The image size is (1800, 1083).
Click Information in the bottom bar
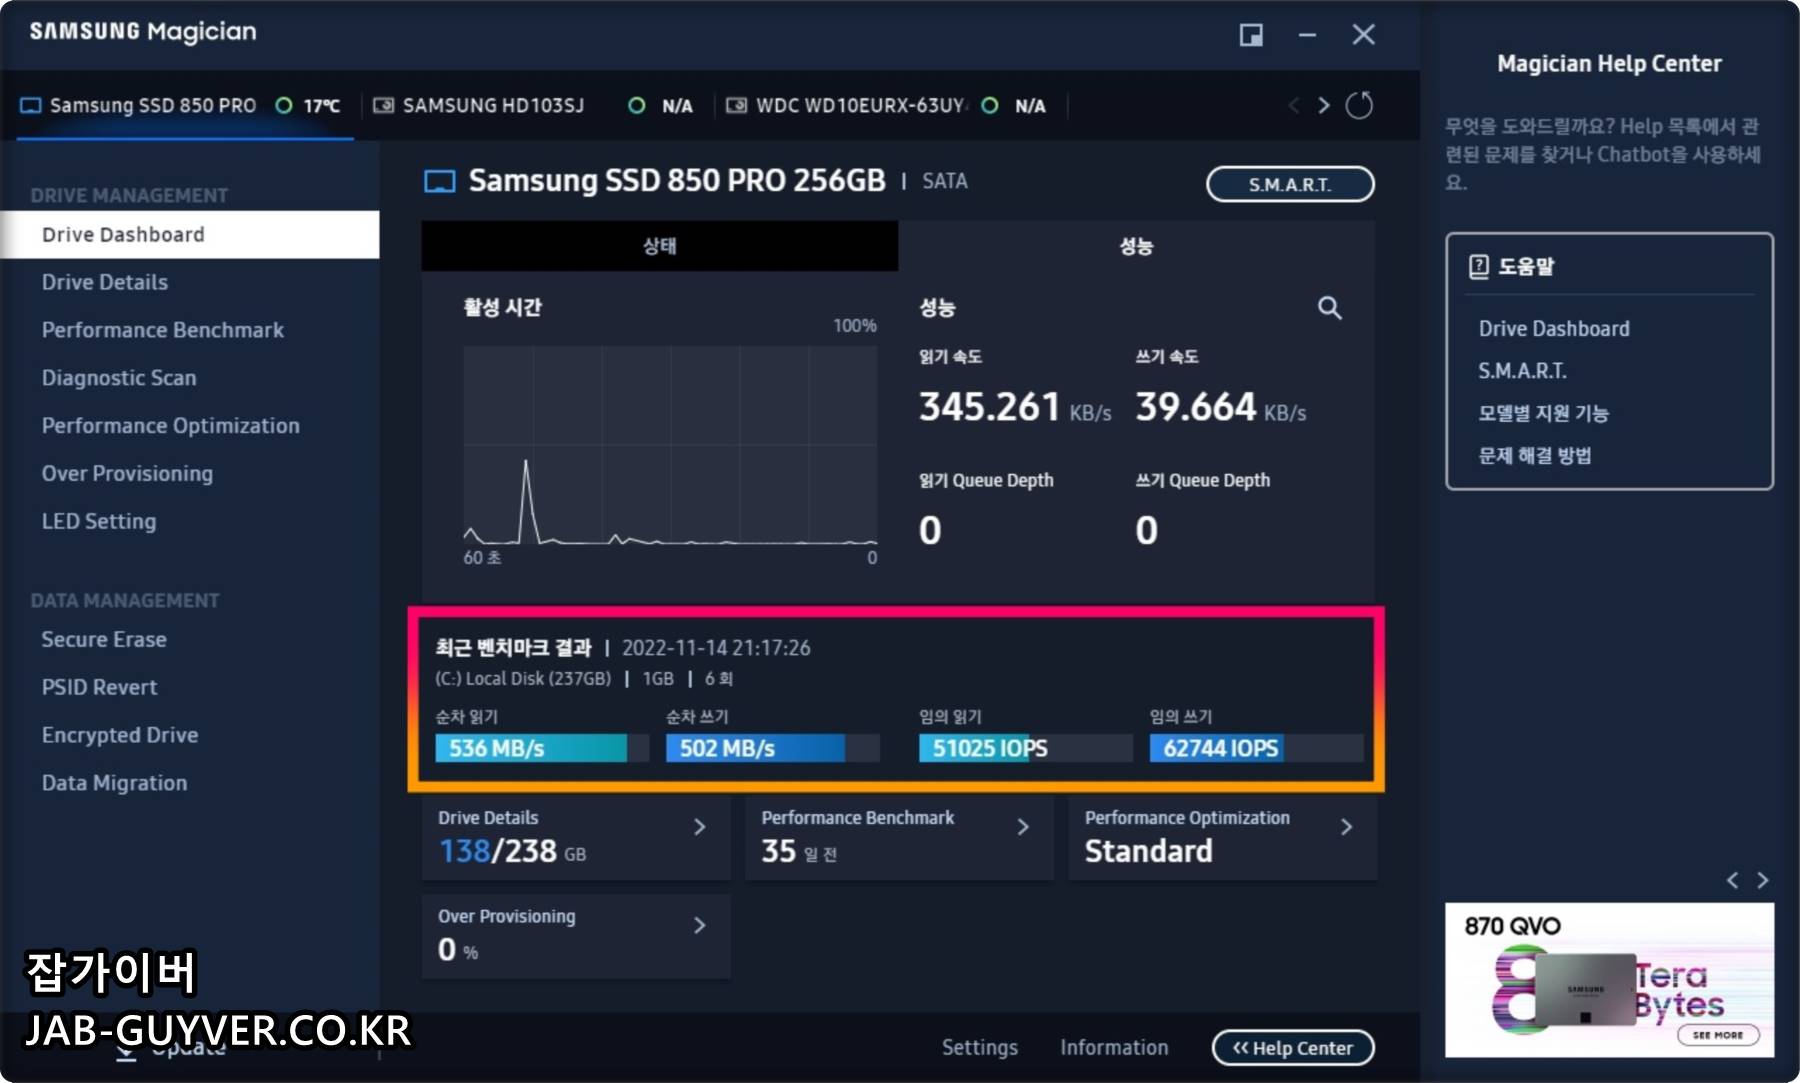click(1113, 1047)
